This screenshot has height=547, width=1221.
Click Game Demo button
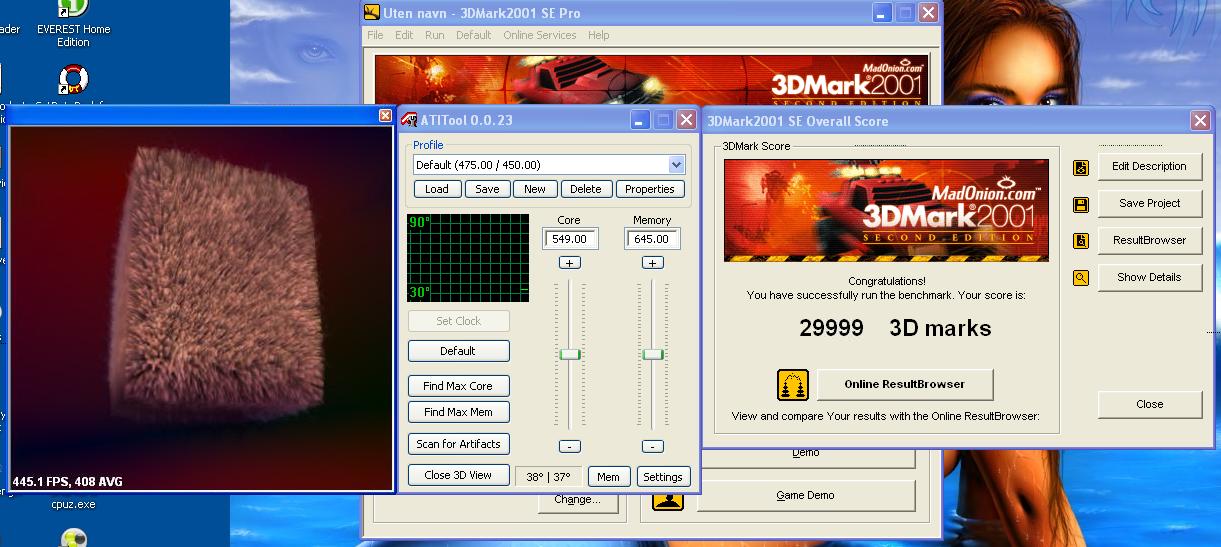click(806, 497)
